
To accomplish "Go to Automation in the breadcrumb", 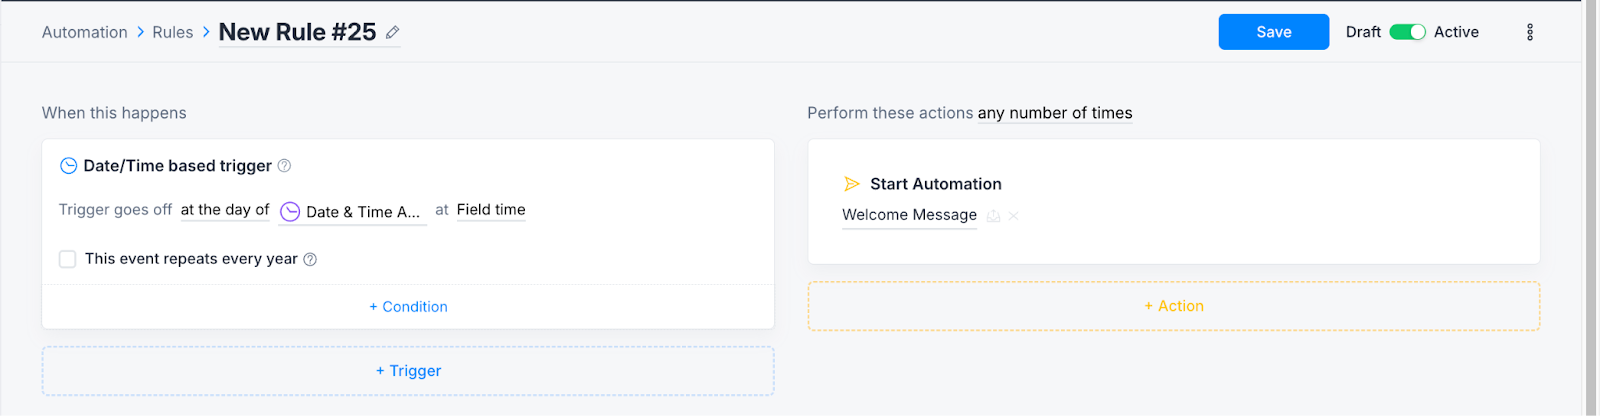I will click(85, 32).
